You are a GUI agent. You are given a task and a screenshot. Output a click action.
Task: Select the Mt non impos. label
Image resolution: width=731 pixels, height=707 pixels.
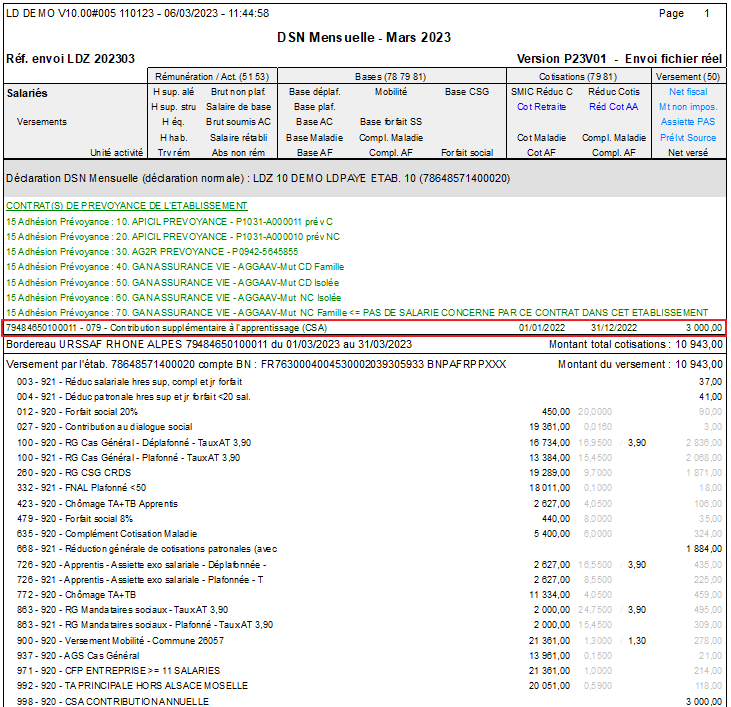point(688,107)
